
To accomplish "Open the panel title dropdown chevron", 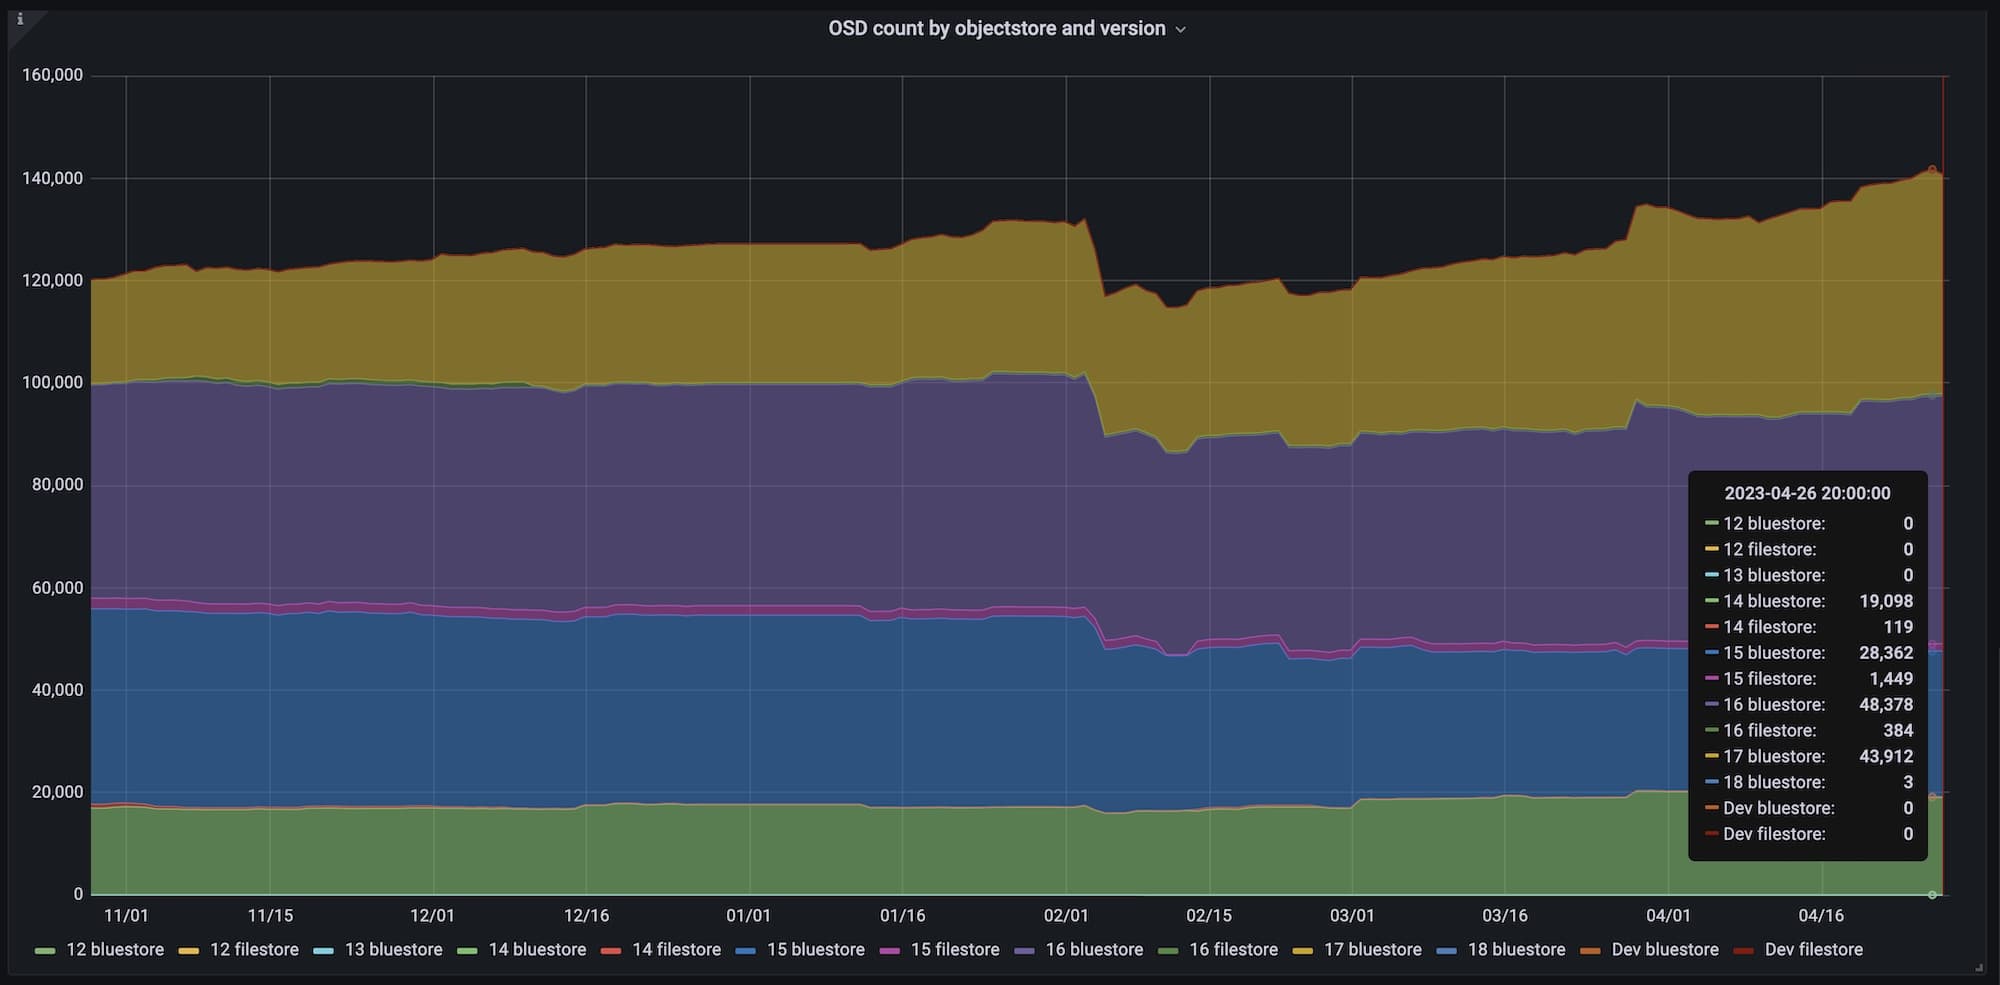I will (x=1181, y=30).
